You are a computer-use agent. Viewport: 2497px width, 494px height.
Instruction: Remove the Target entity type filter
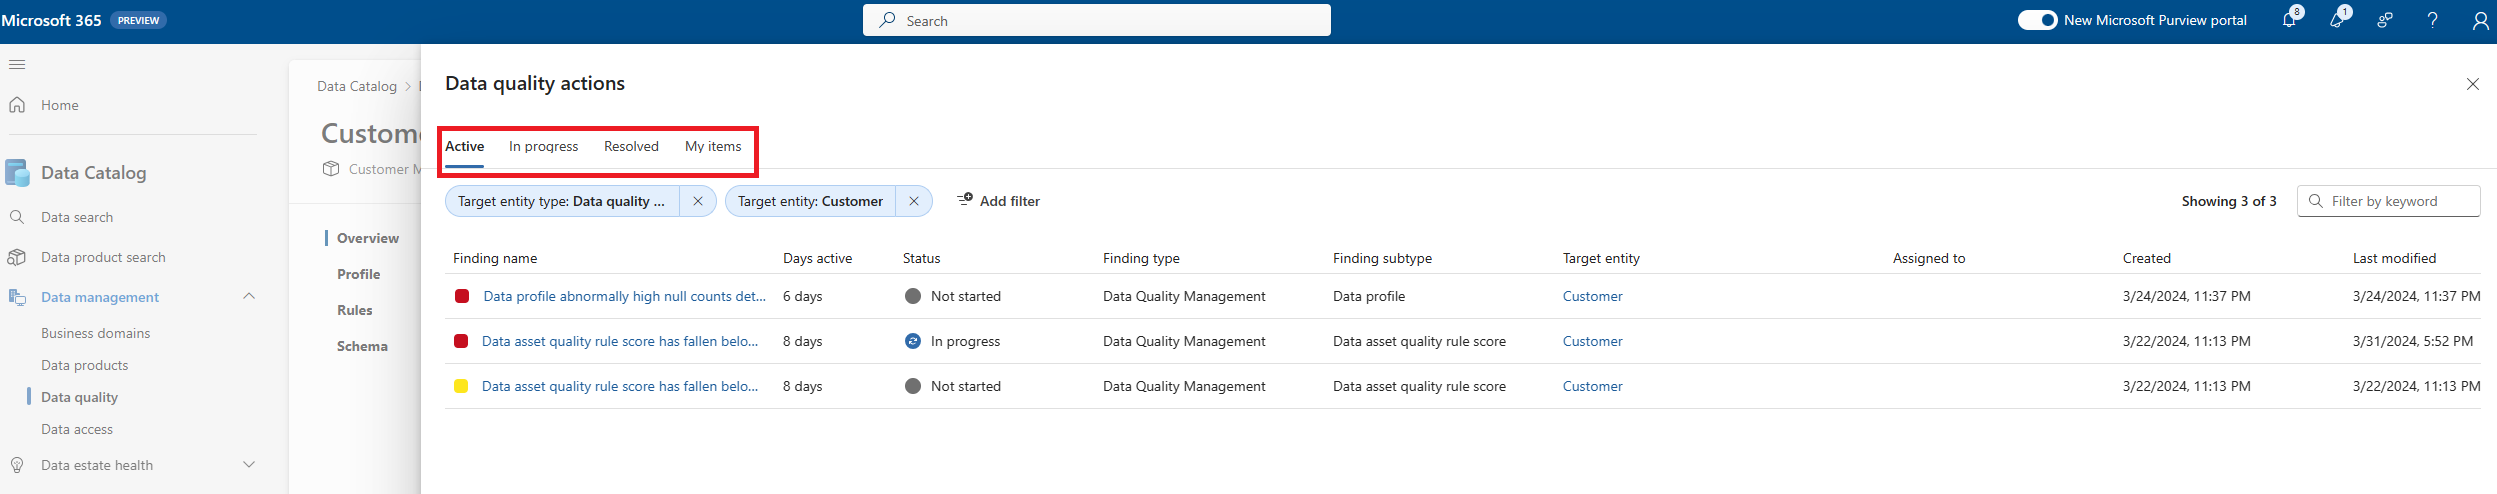pos(697,201)
